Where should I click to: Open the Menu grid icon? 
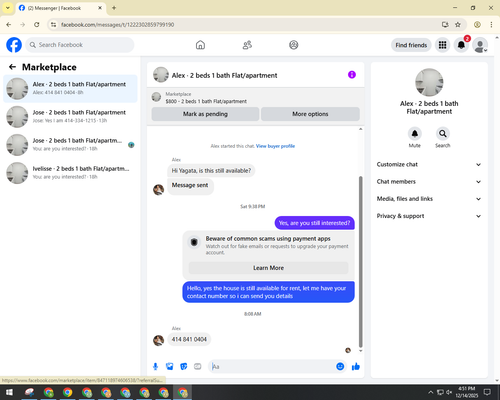pyautogui.click(x=442, y=45)
